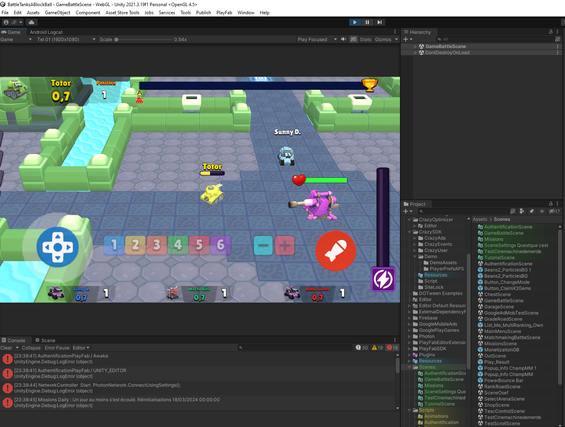Viewport: 565px width, 427px height.
Task: Expand the Firebase folder
Action: tap(409, 318)
